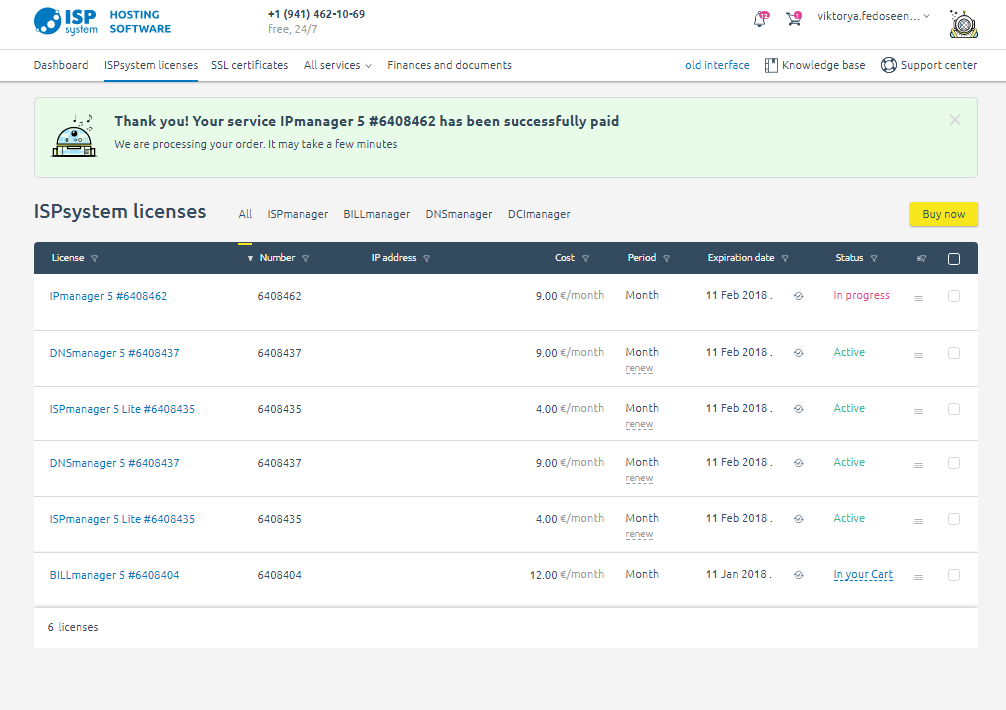This screenshot has width=1006, height=710.
Task: Click filter icon on Period column
Action: pyautogui.click(x=667, y=258)
